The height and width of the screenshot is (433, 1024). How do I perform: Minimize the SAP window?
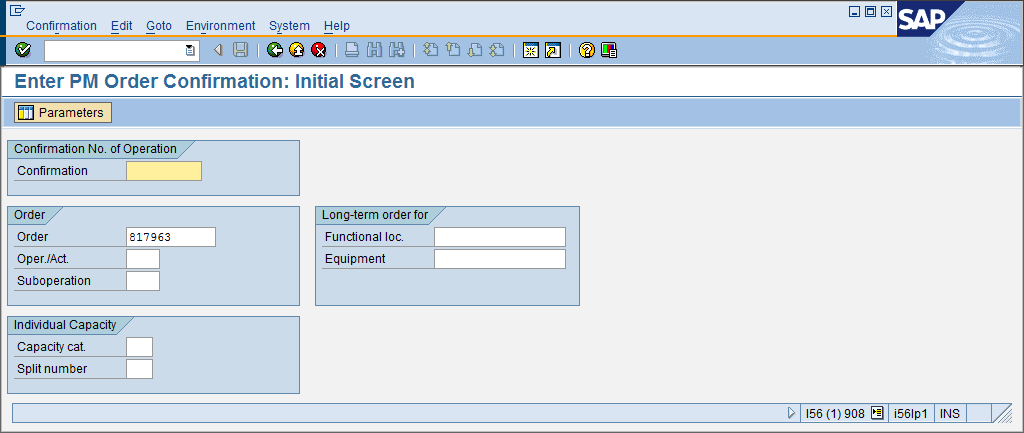point(854,11)
